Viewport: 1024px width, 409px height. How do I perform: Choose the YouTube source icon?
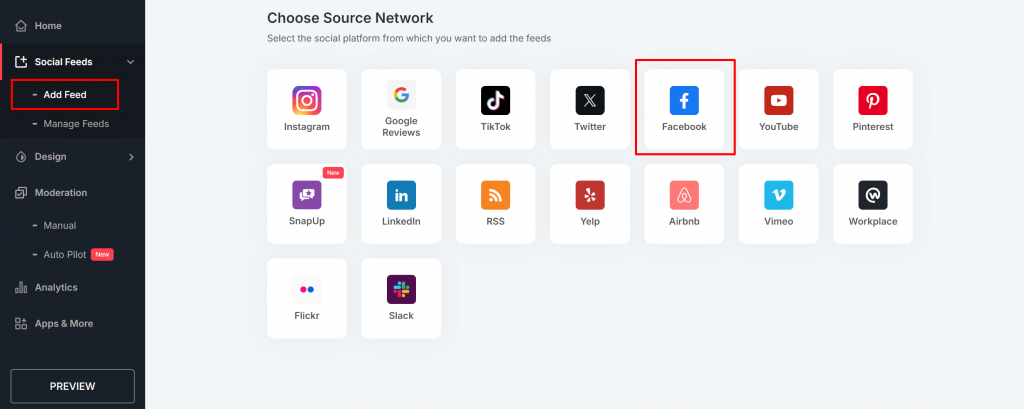[x=778, y=100]
